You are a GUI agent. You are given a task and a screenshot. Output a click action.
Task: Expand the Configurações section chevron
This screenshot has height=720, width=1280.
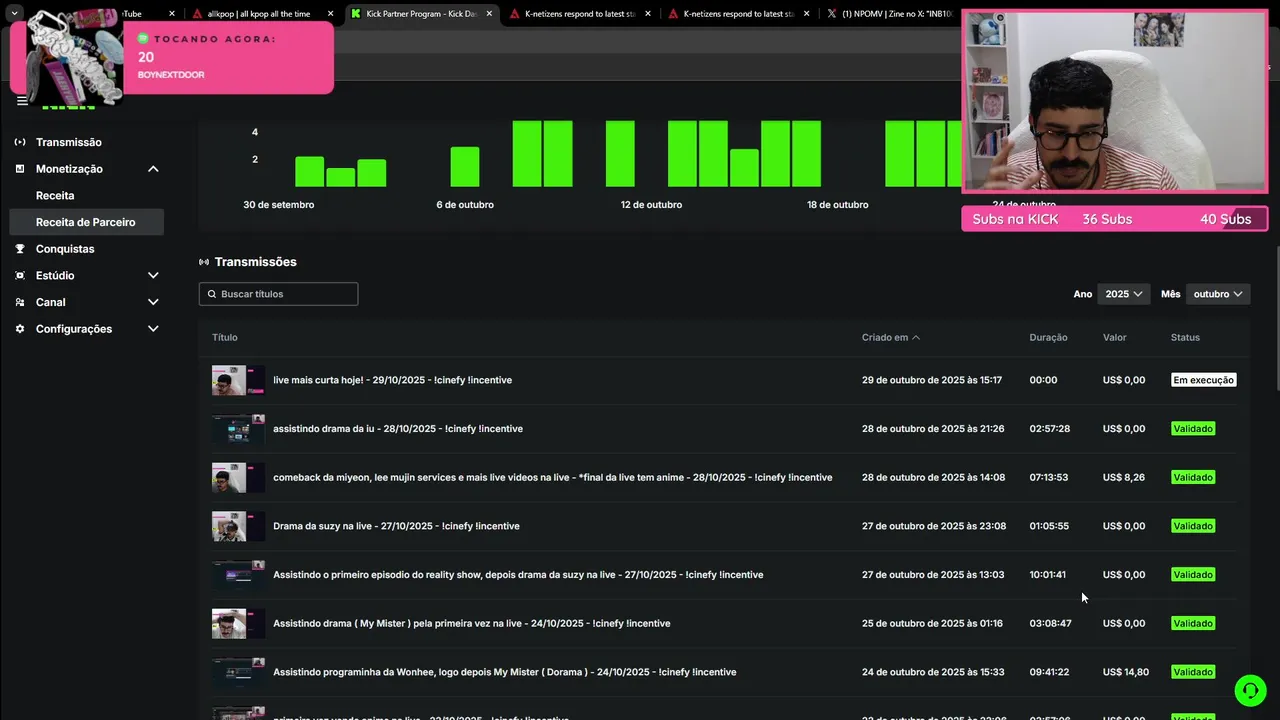[x=153, y=329]
